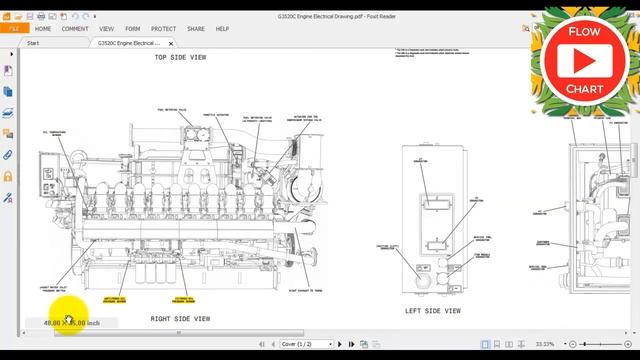Click the previous view icon
This screenshot has width=640, height=360.
[364, 344]
